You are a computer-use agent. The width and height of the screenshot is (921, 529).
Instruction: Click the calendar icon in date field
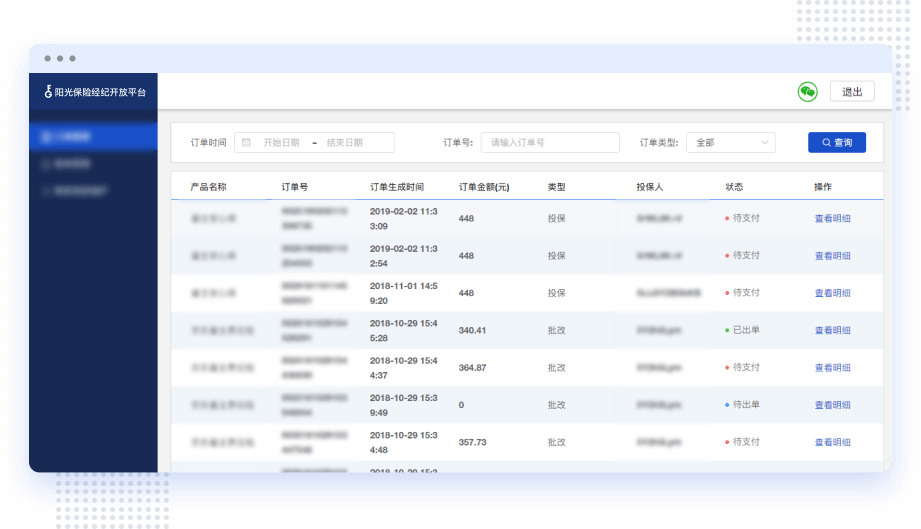[246, 143]
